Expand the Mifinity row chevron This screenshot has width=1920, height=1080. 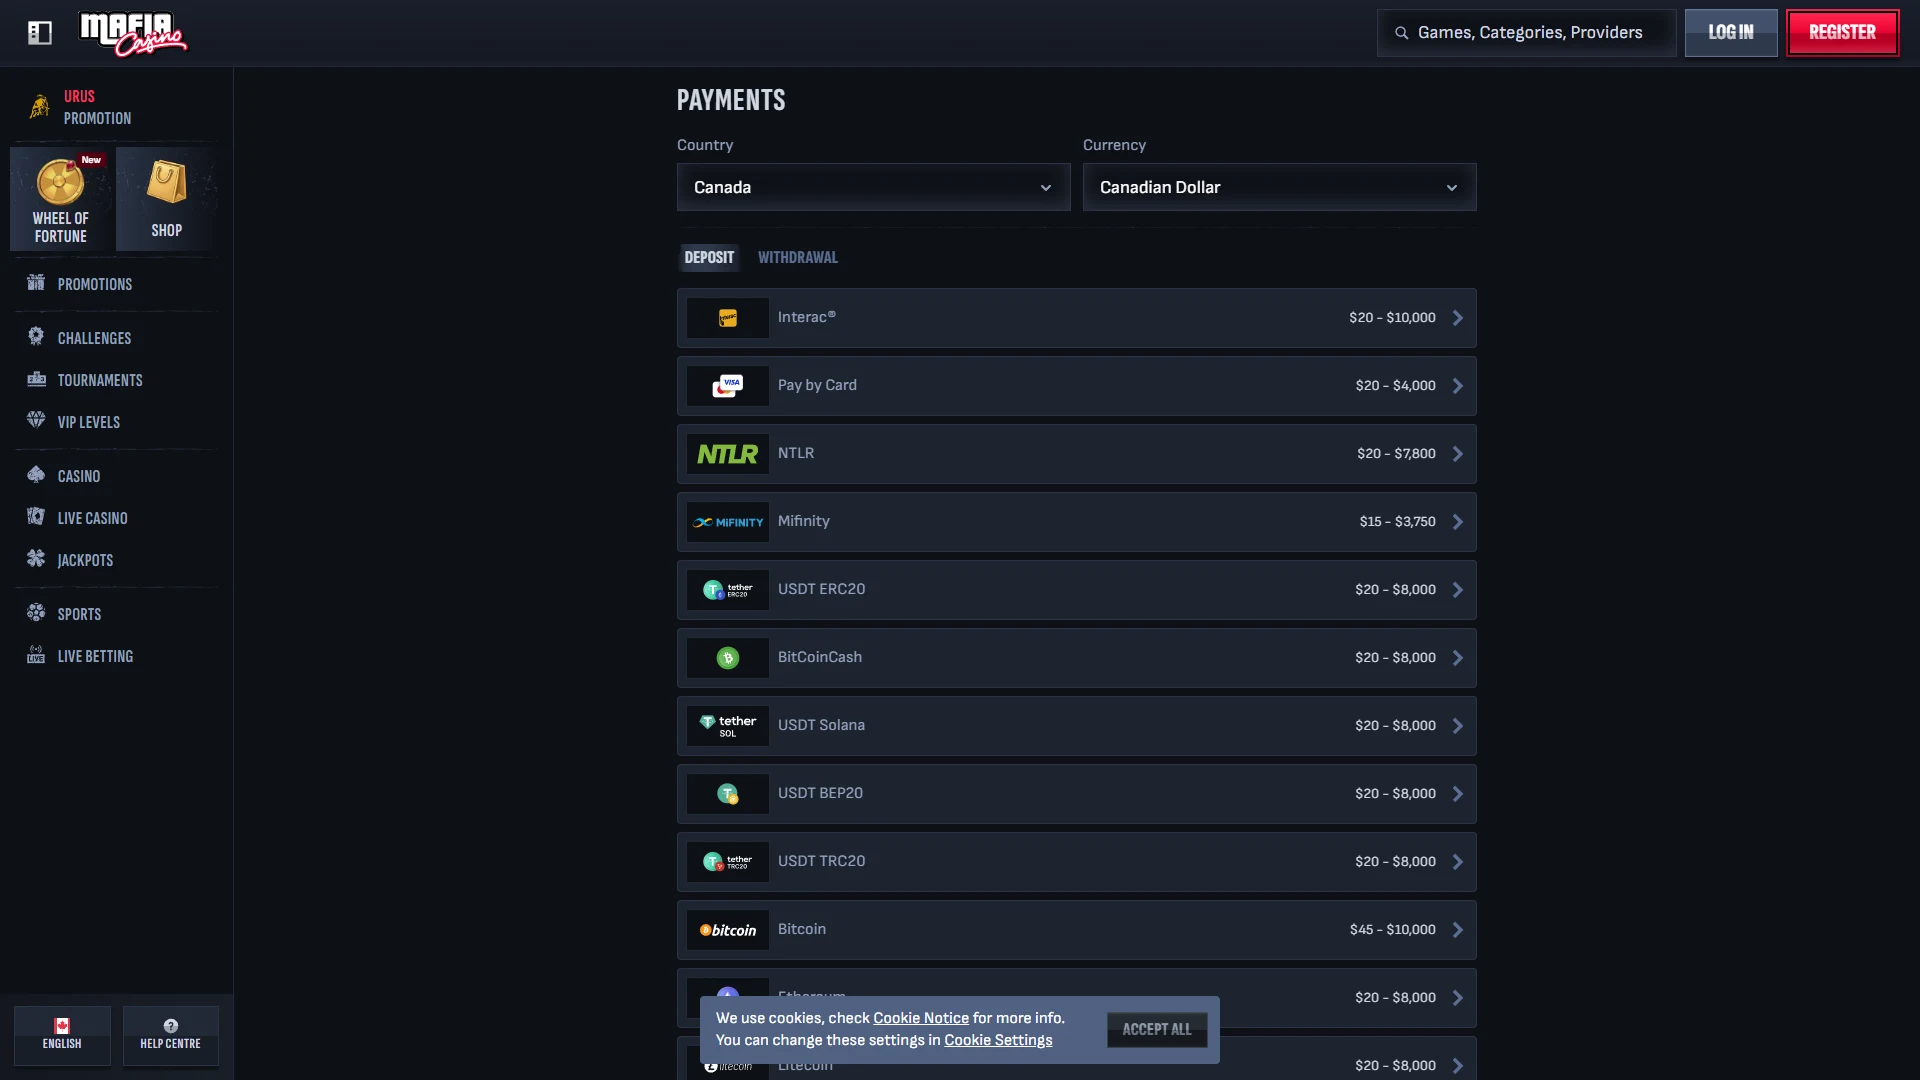(x=1458, y=522)
